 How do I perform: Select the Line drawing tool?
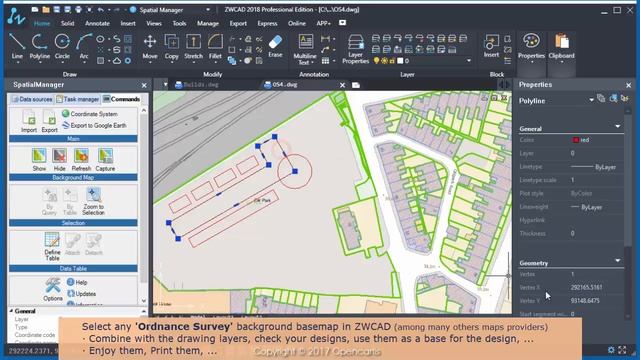point(17,46)
